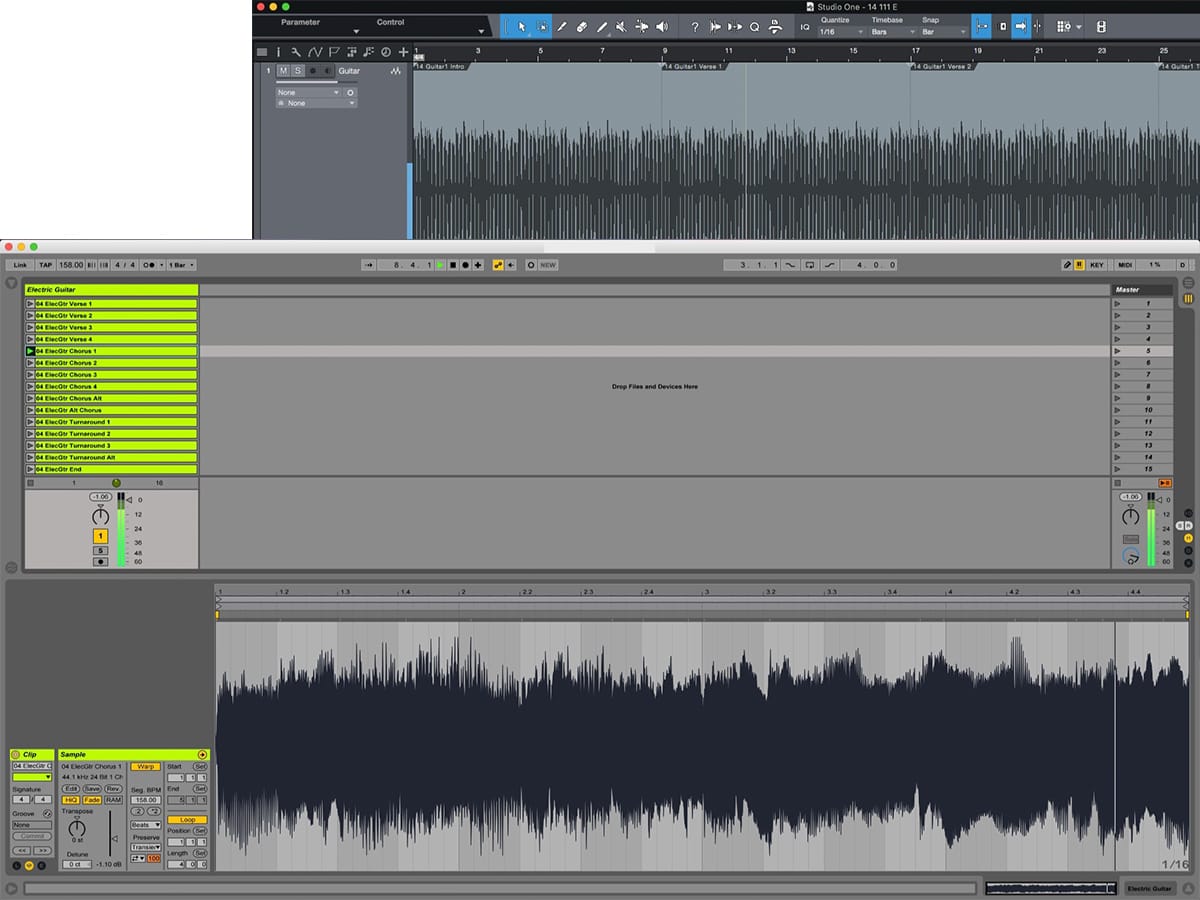Open the 1 Bar quantization menu
The height and width of the screenshot is (900, 1200).
[181, 265]
